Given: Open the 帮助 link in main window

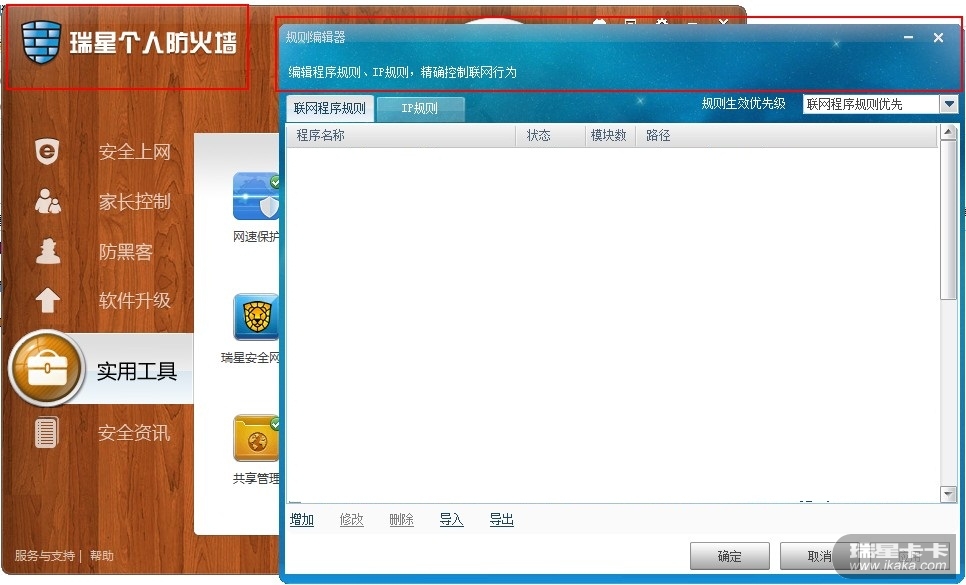Looking at the screenshot, I should click(x=102, y=555).
